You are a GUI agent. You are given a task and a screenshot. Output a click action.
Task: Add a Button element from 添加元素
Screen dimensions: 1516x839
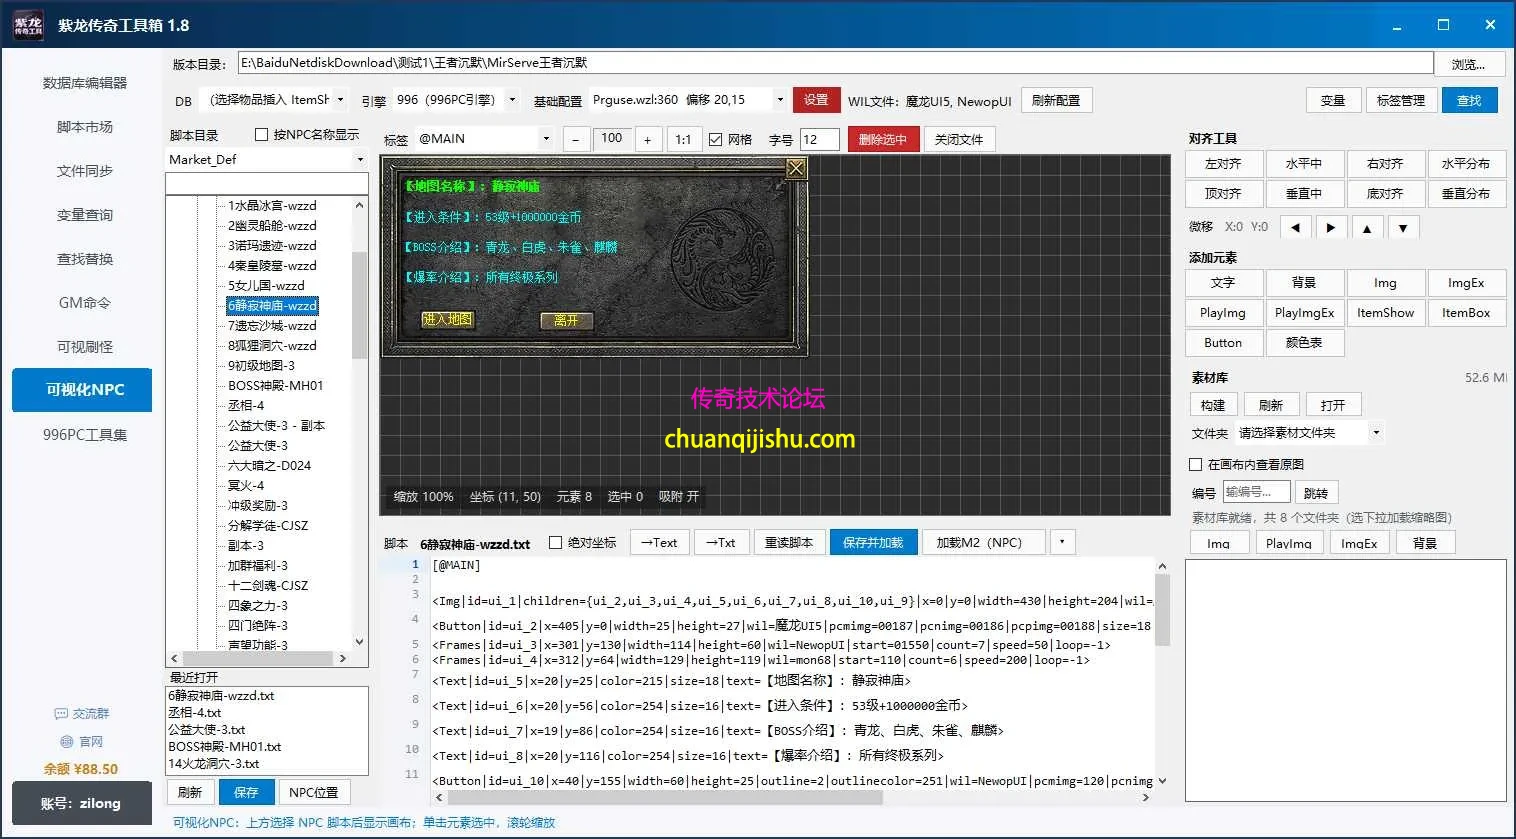click(1223, 343)
